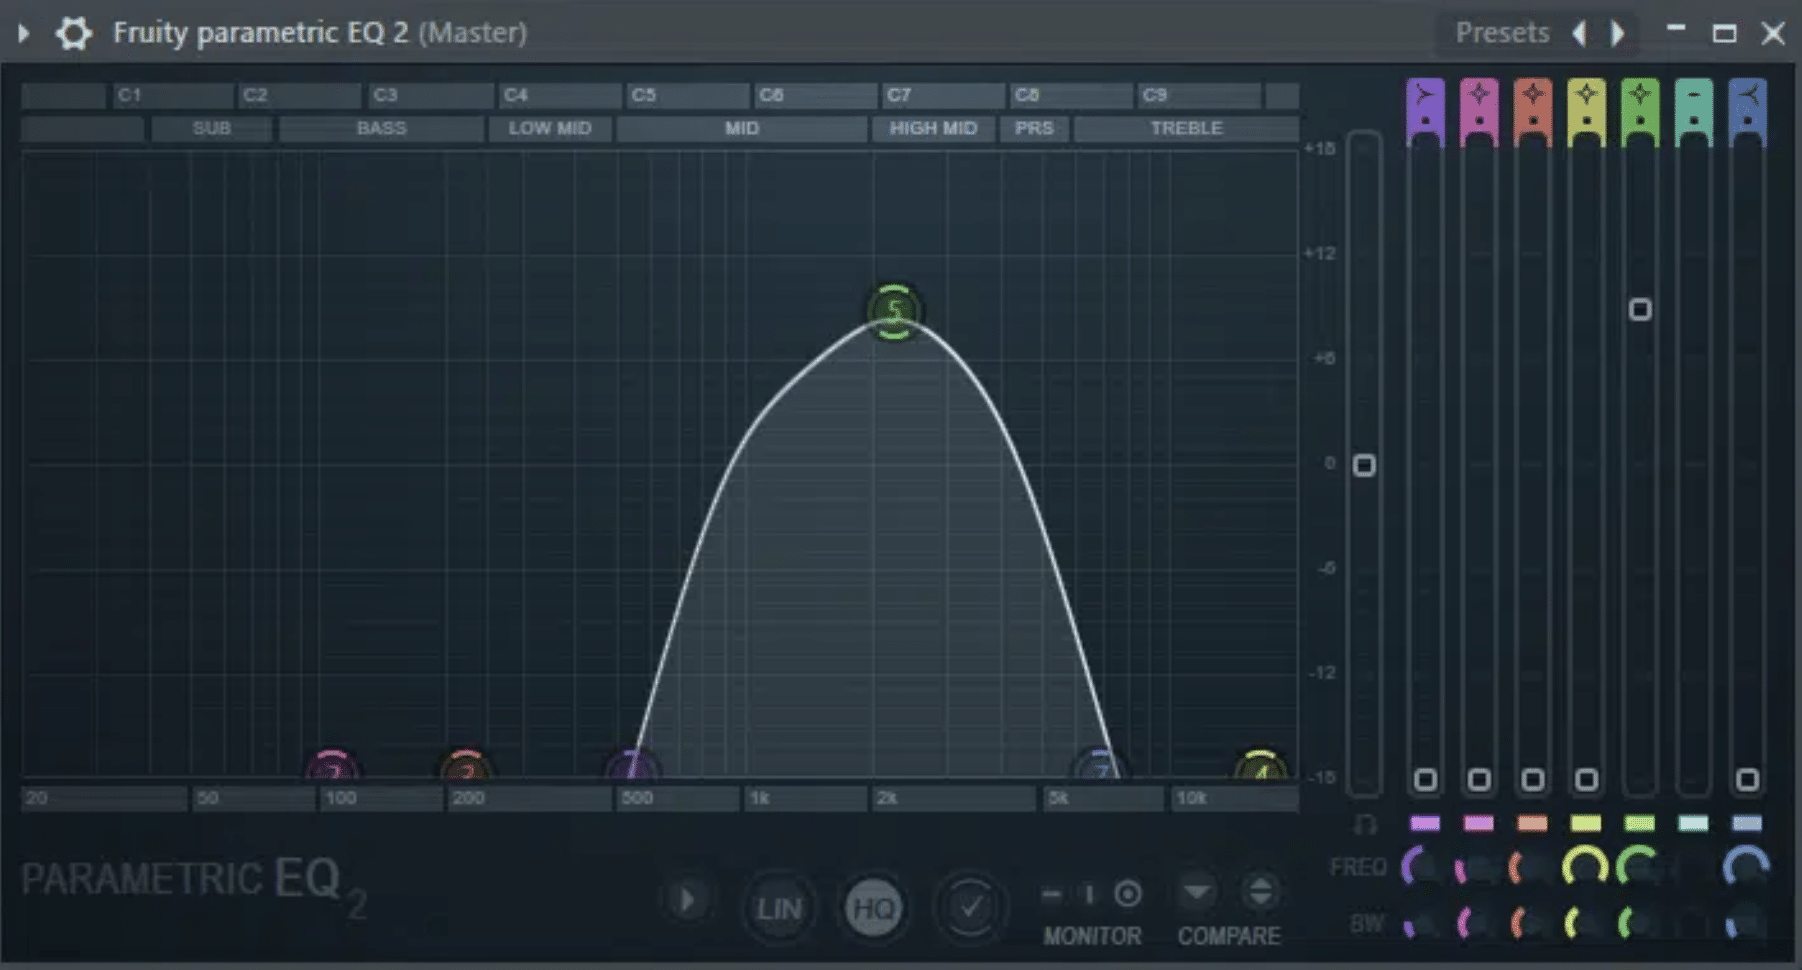Click band 3 orange BW knob
This screenshot has height=970, width=1802.
pos(1530,923)
